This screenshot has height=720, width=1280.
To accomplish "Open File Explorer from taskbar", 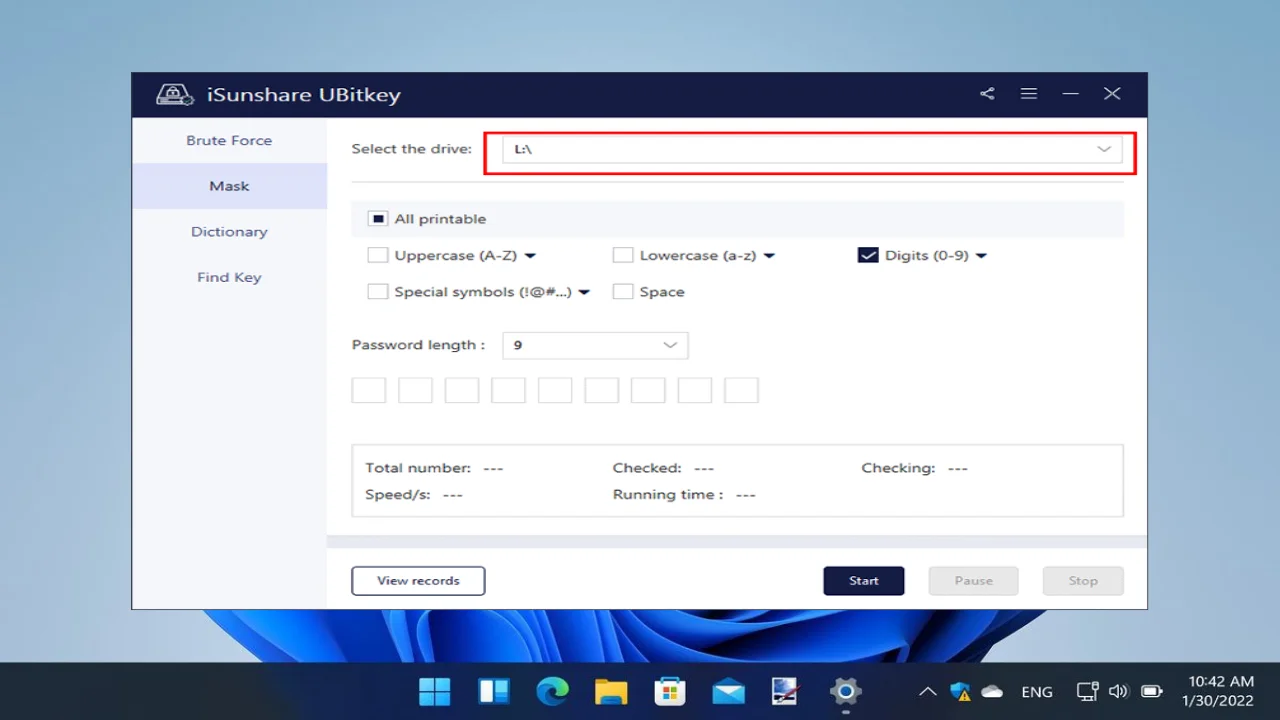I will pyautogui.click(x=611, y=691).
